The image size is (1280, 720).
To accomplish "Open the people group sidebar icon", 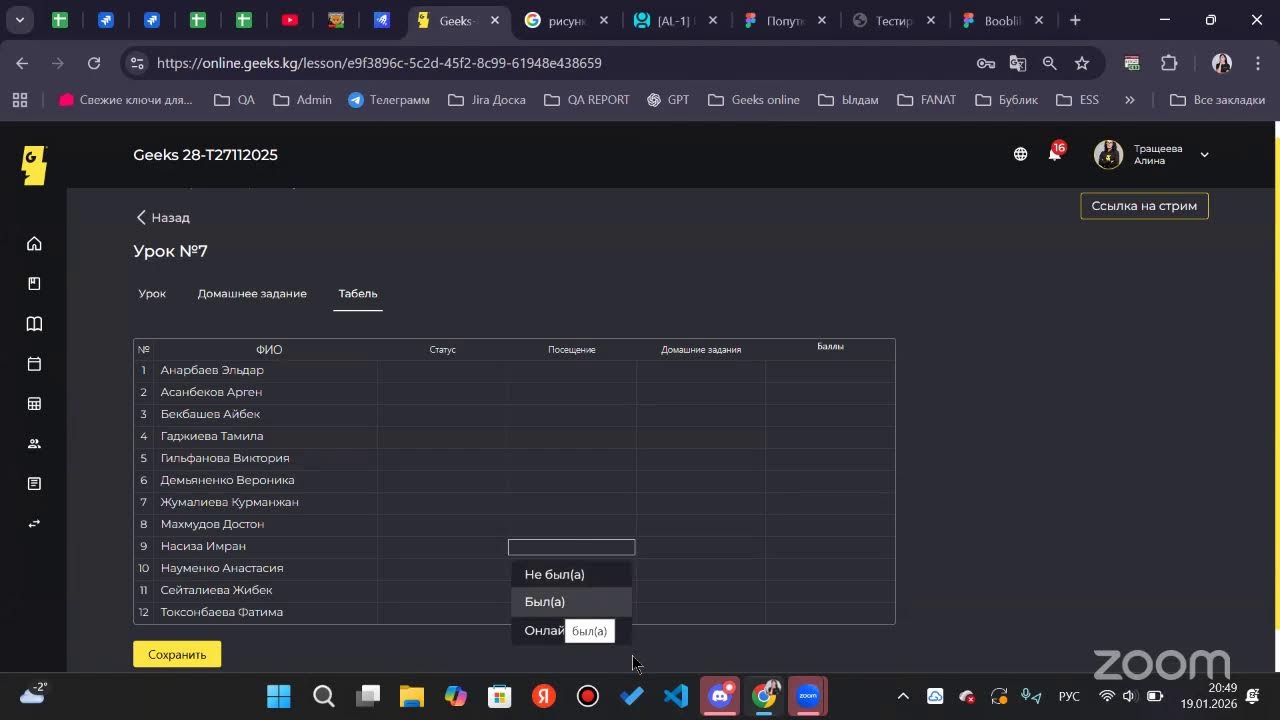I will pyautogui.click(x=34, y=444).
